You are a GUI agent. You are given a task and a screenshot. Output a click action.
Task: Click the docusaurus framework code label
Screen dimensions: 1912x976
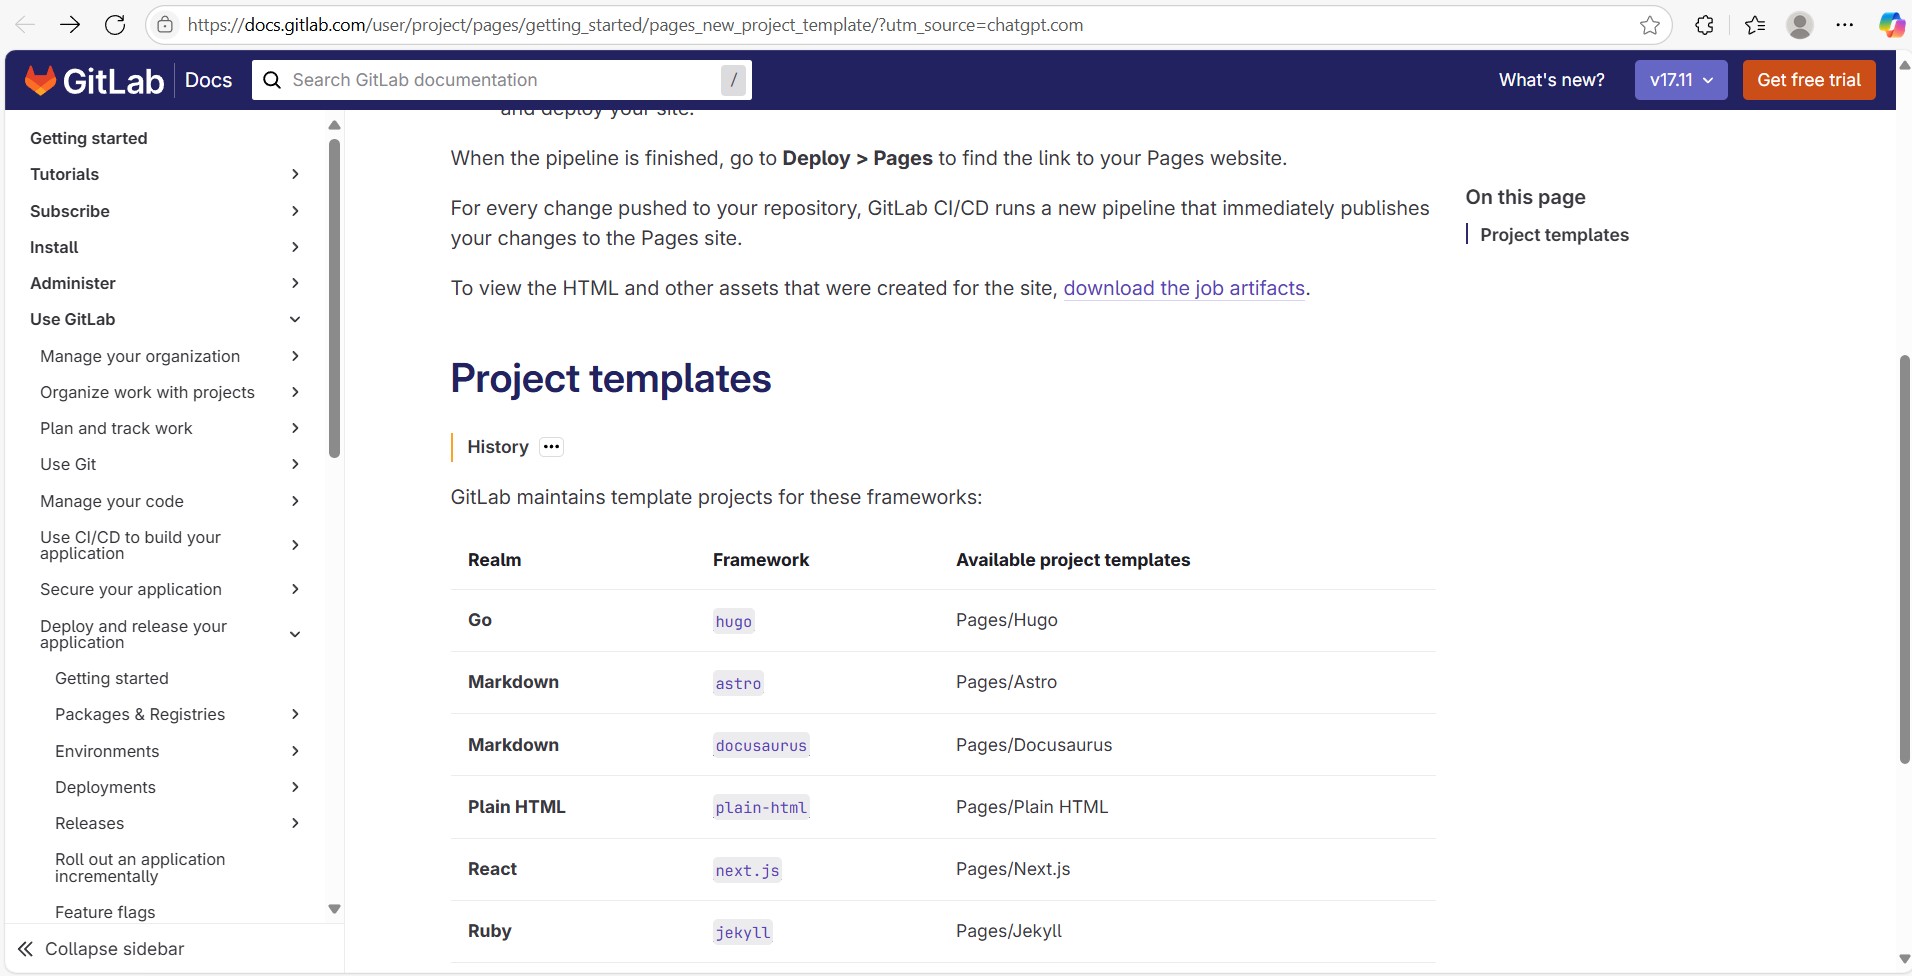coord(761,745)
